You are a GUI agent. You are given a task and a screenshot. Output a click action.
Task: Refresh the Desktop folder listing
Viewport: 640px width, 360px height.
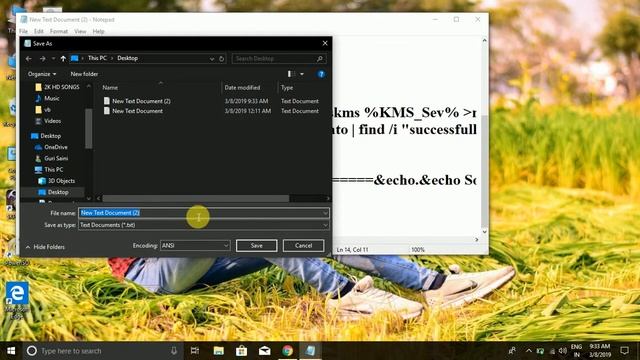tap(222, 59)
